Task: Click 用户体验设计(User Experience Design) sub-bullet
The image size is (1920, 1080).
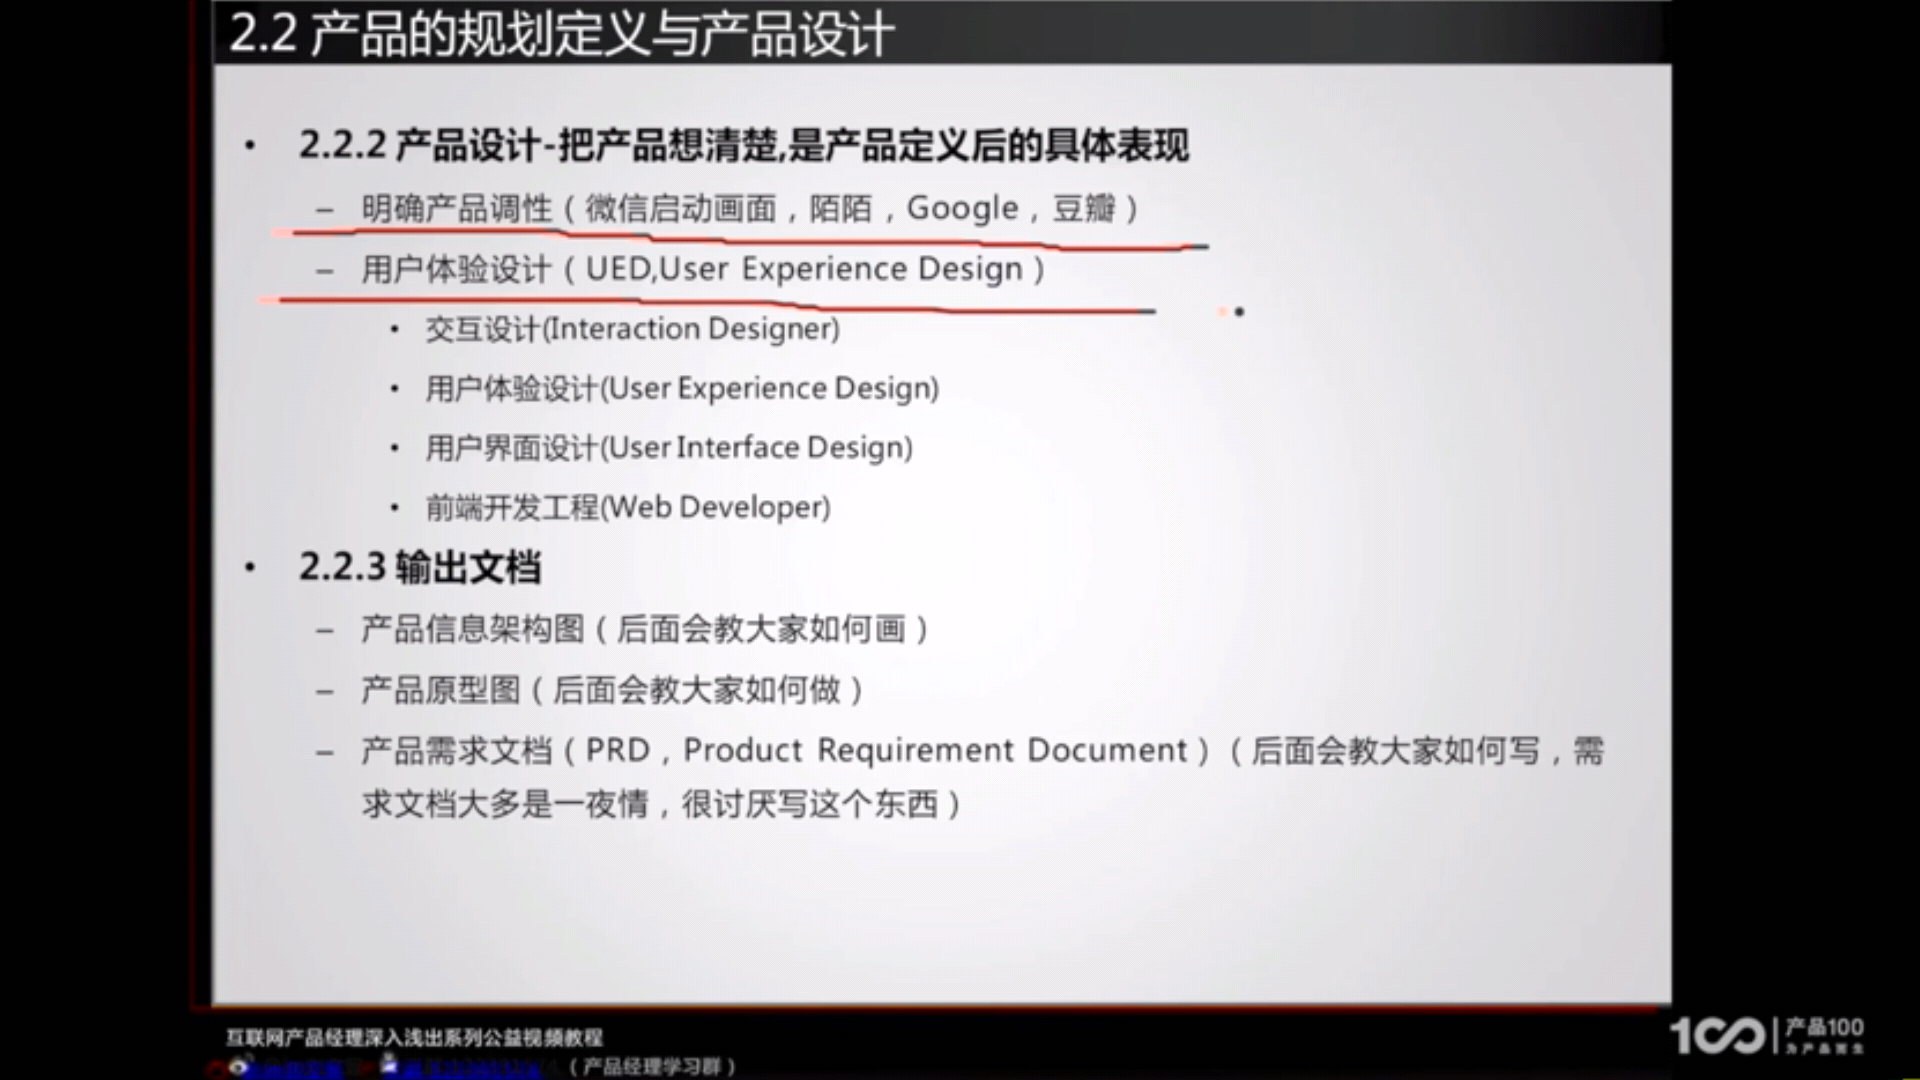Action: [682, 388]
